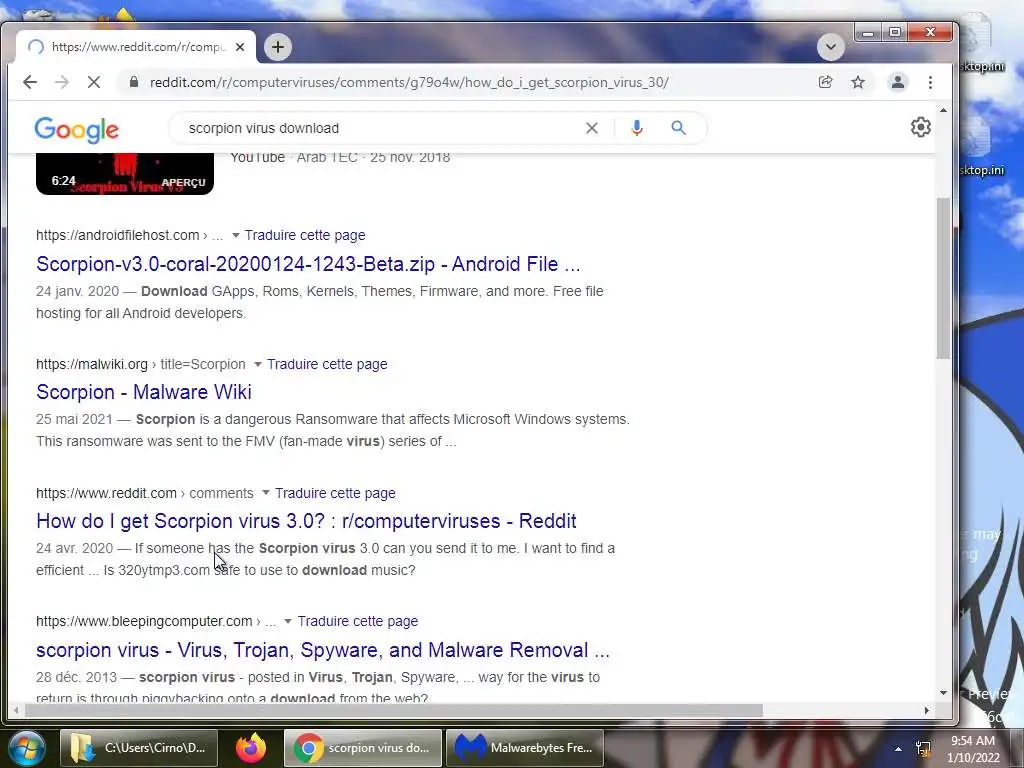Screen dimensions: 1024x768
Task: Open scorpion virus Malware Removal result
Action: coord(323,650)
